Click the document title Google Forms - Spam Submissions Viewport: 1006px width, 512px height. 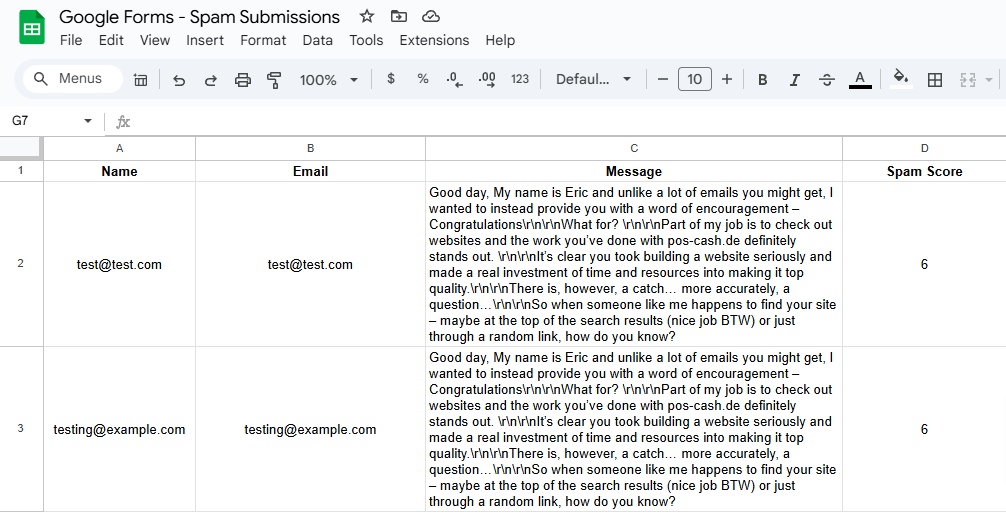tap(200, 17)
